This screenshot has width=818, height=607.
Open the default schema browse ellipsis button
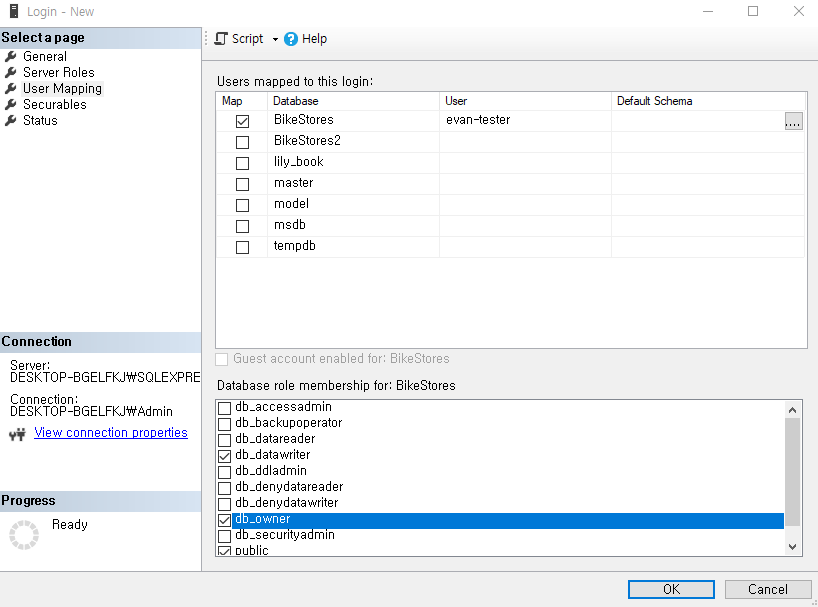pyautogui.click(x=793, y=121)
